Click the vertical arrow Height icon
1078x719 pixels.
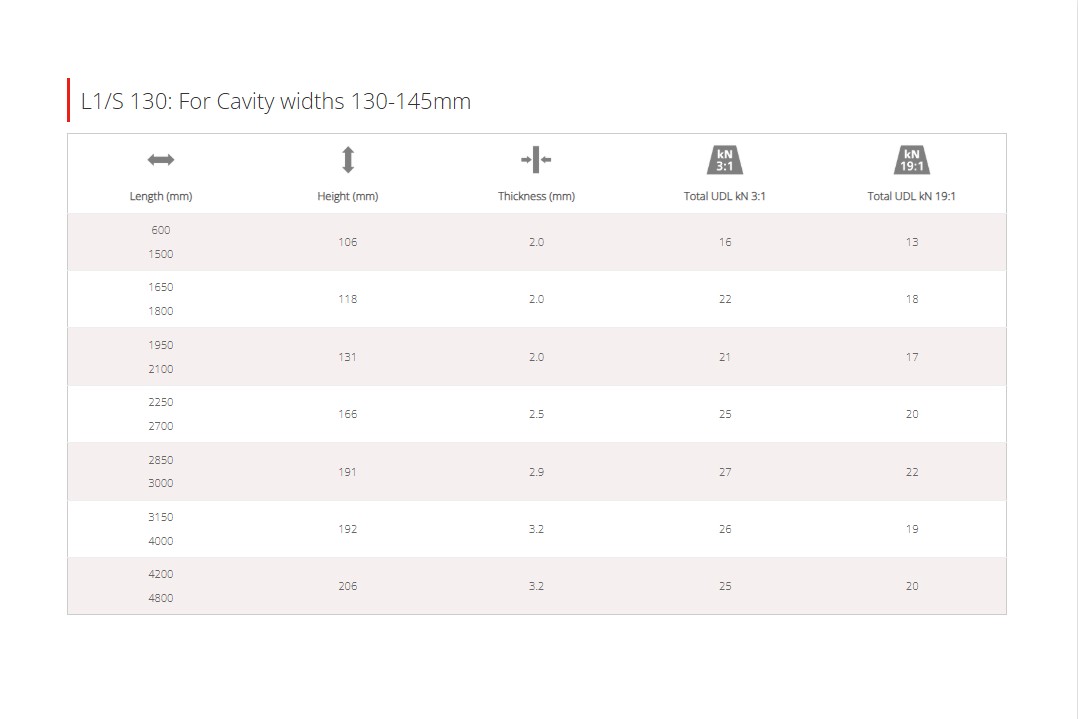pos(348,159)
